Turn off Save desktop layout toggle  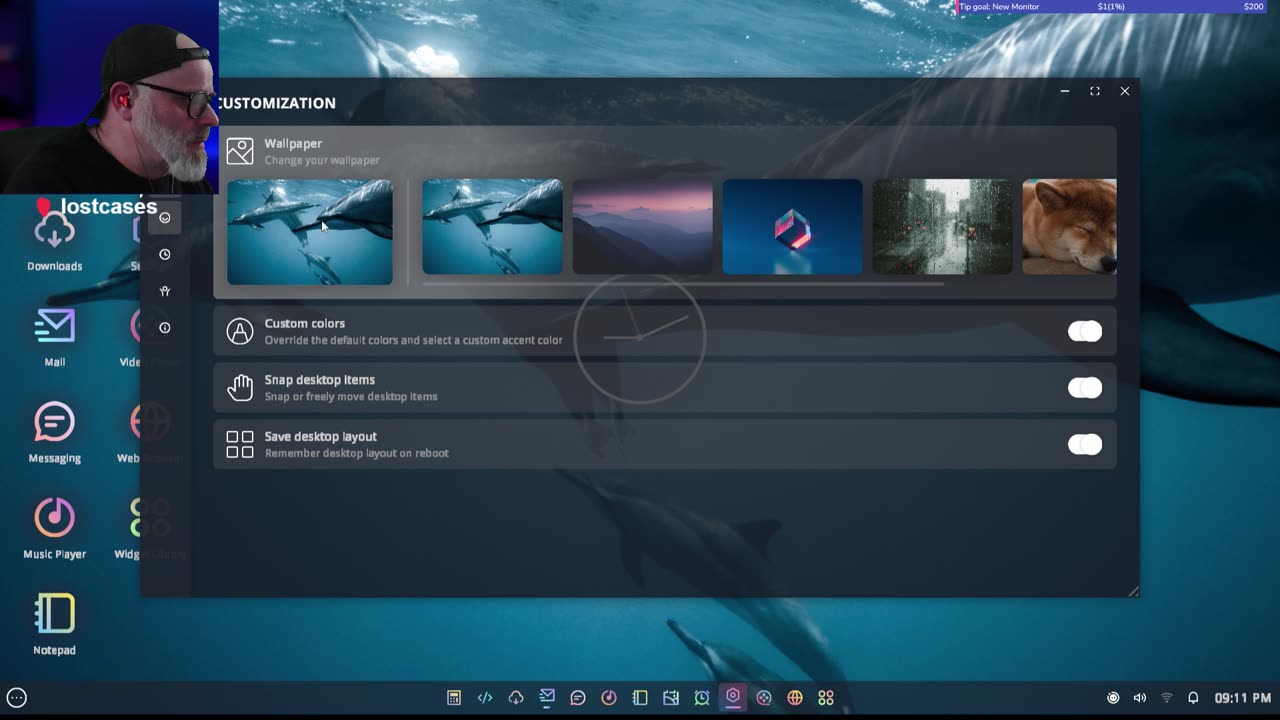click(x=1084, y=445)
